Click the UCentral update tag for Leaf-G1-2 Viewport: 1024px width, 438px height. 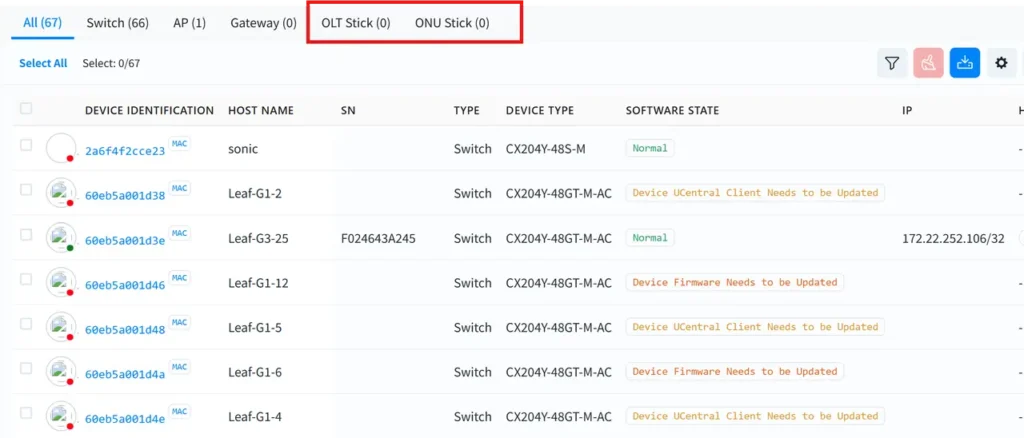(756, 193)
